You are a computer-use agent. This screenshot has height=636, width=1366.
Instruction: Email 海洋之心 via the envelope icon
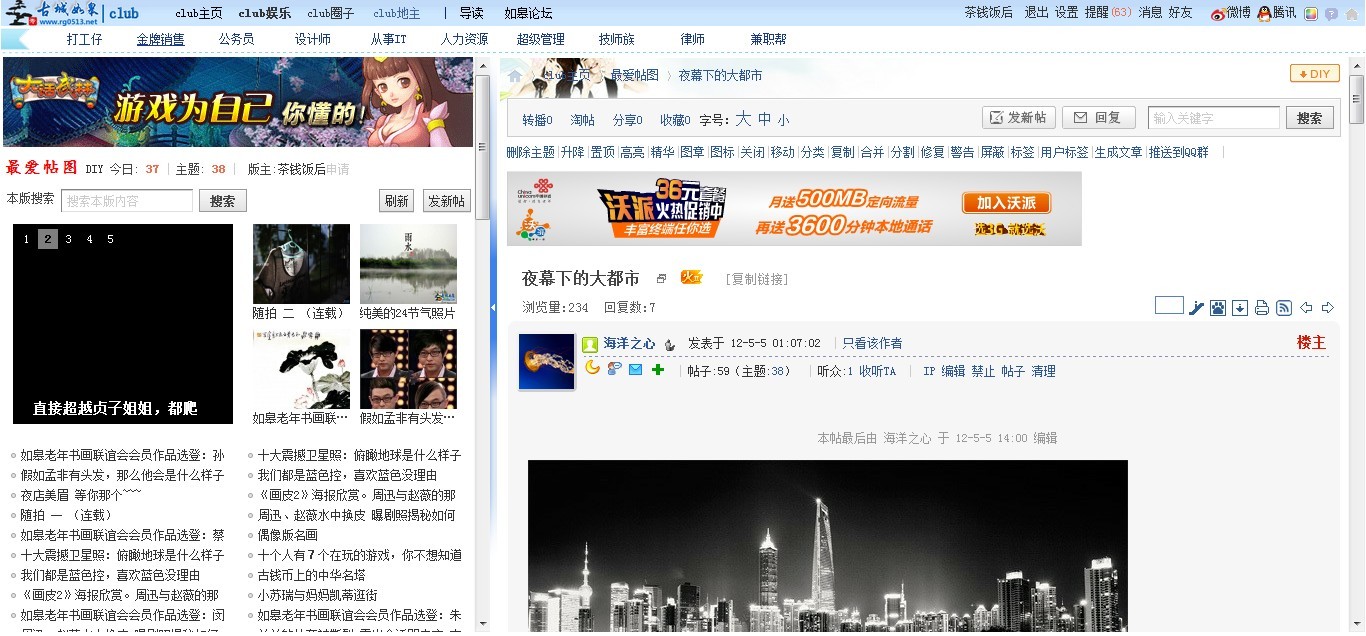(636, 369)
